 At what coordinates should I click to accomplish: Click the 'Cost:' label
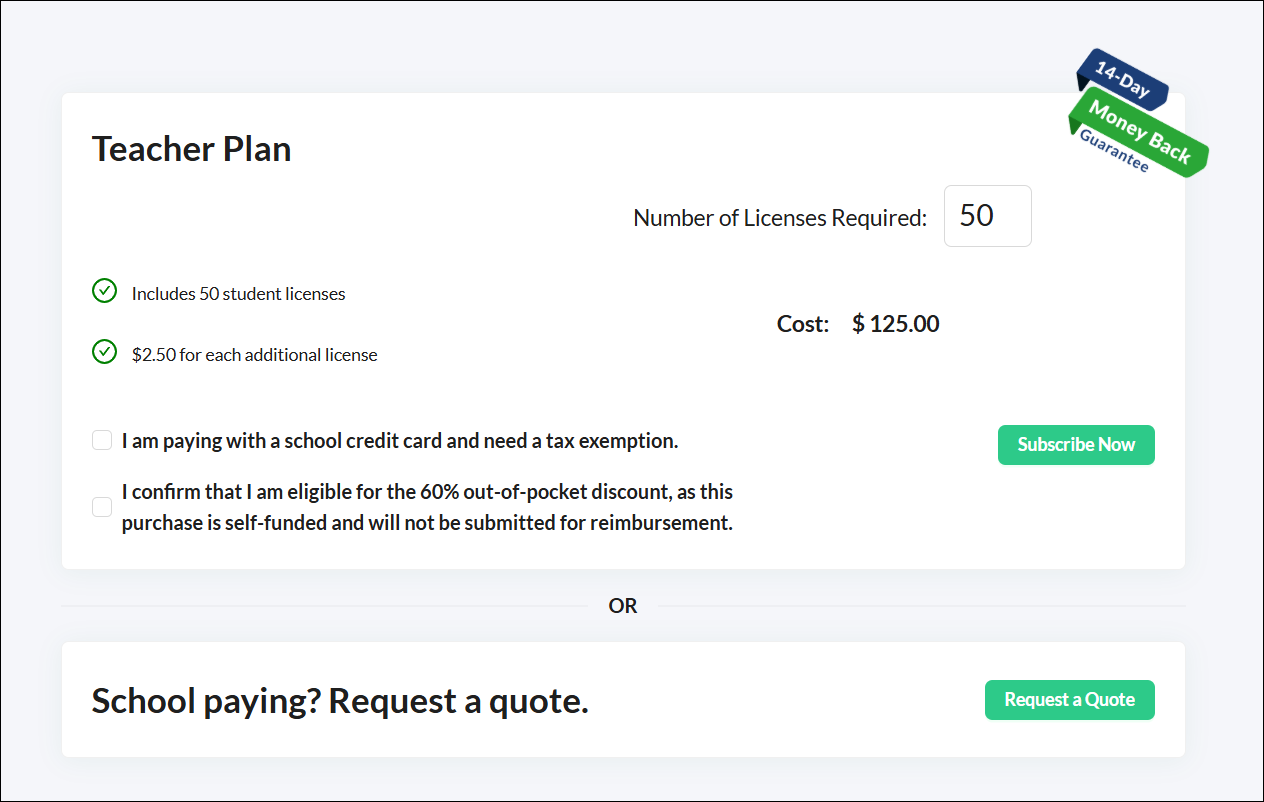803,324
